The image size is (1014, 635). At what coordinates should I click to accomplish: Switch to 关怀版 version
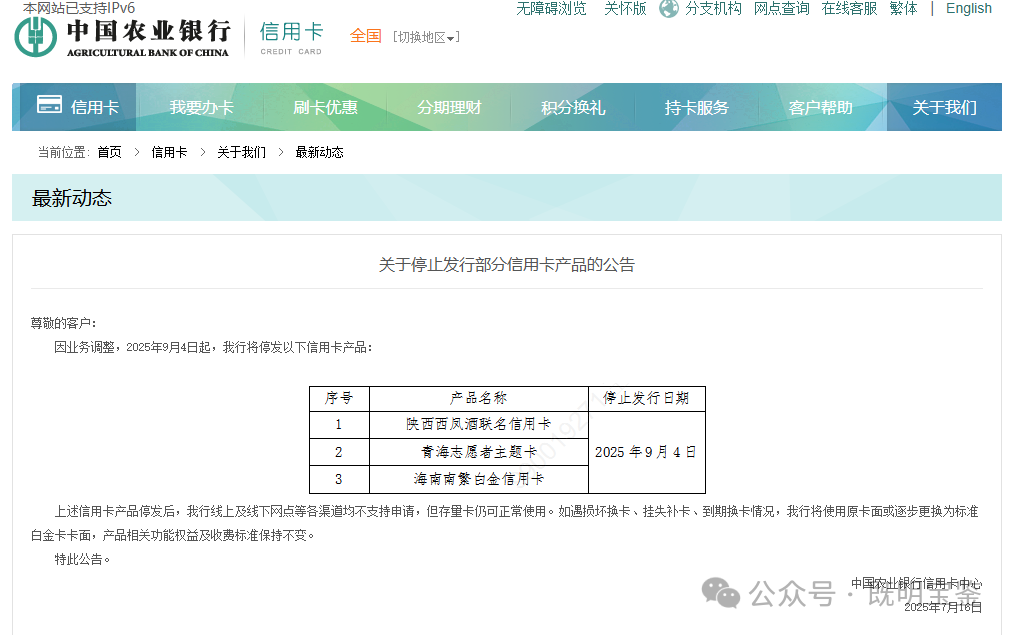click(x=624, y=9)
